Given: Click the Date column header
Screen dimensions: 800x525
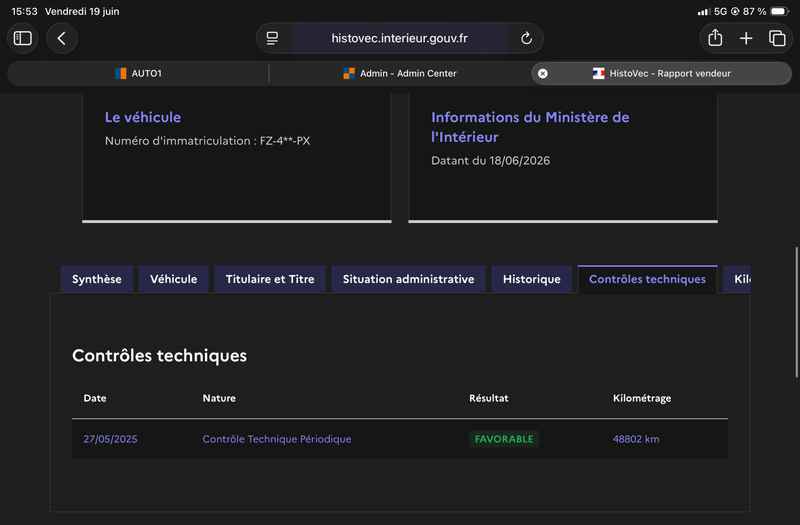Looking at the screenshot, I should (95, 398).
